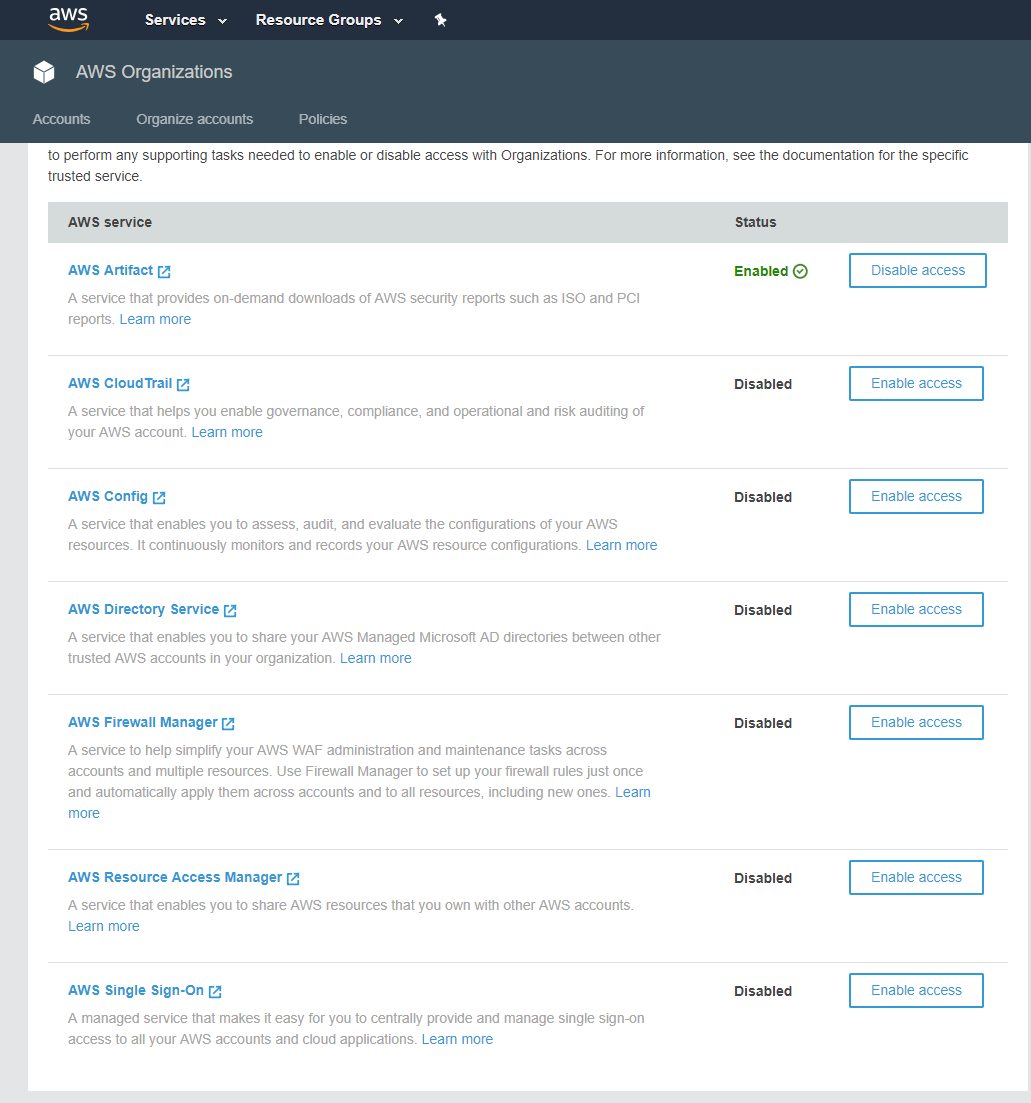This screenshot has height=1103, width=1031.
Task: Open external link icon beside AWS Firewall Manager
Action: [228, 723]
